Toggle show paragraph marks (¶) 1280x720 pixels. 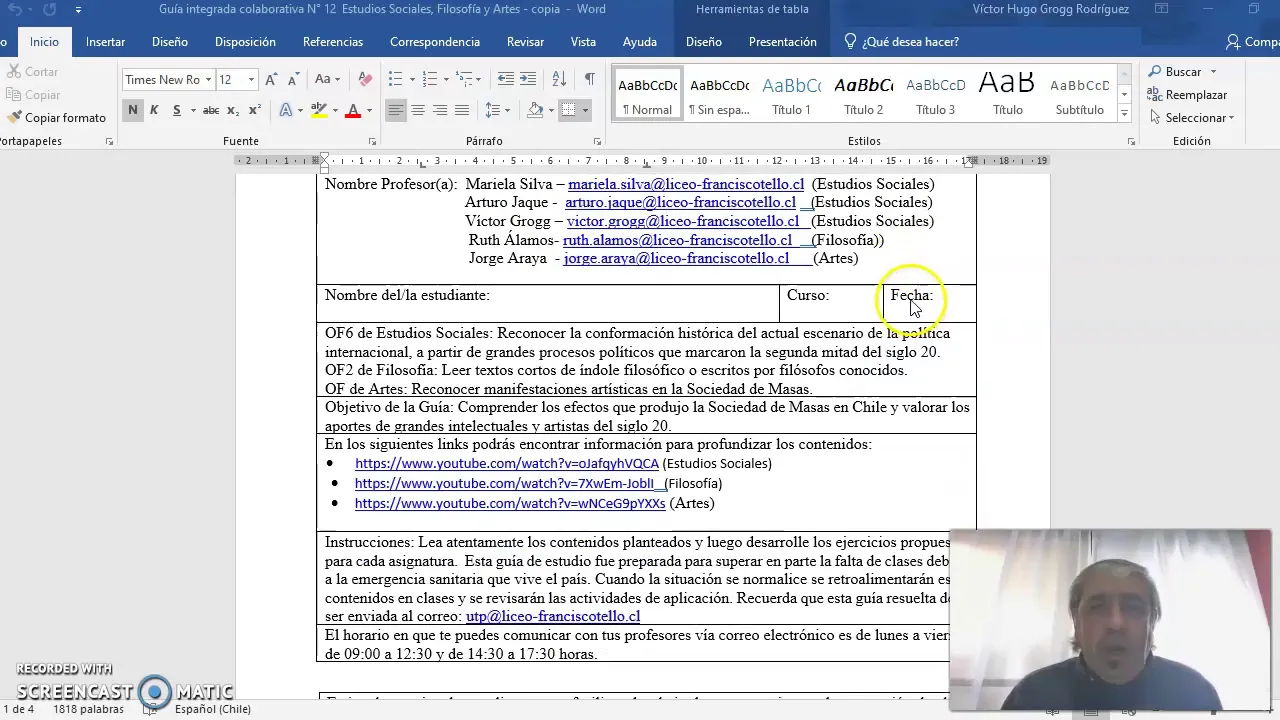(589, 79)
